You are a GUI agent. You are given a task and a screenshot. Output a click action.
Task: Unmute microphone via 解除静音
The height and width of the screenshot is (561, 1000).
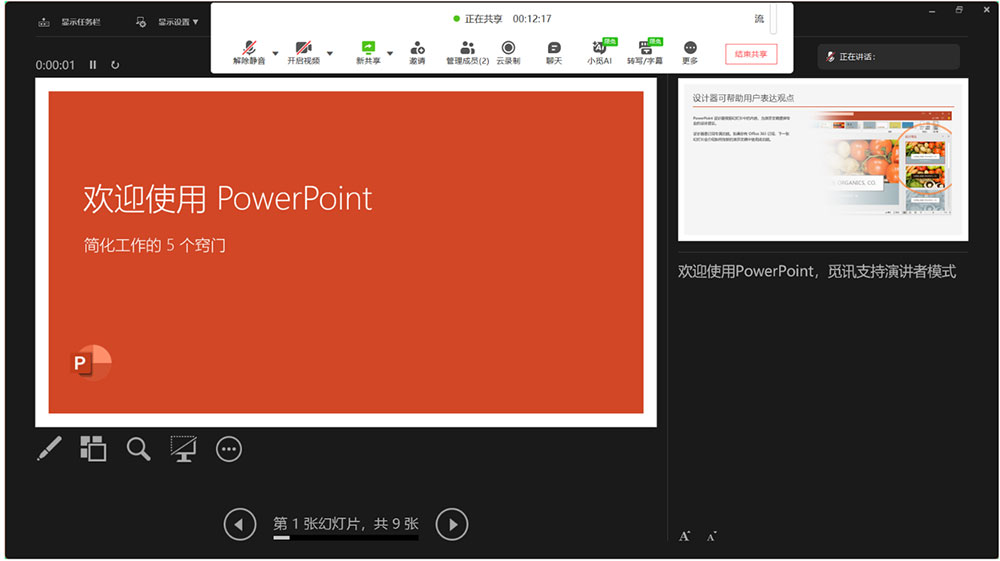coord(249,53)
